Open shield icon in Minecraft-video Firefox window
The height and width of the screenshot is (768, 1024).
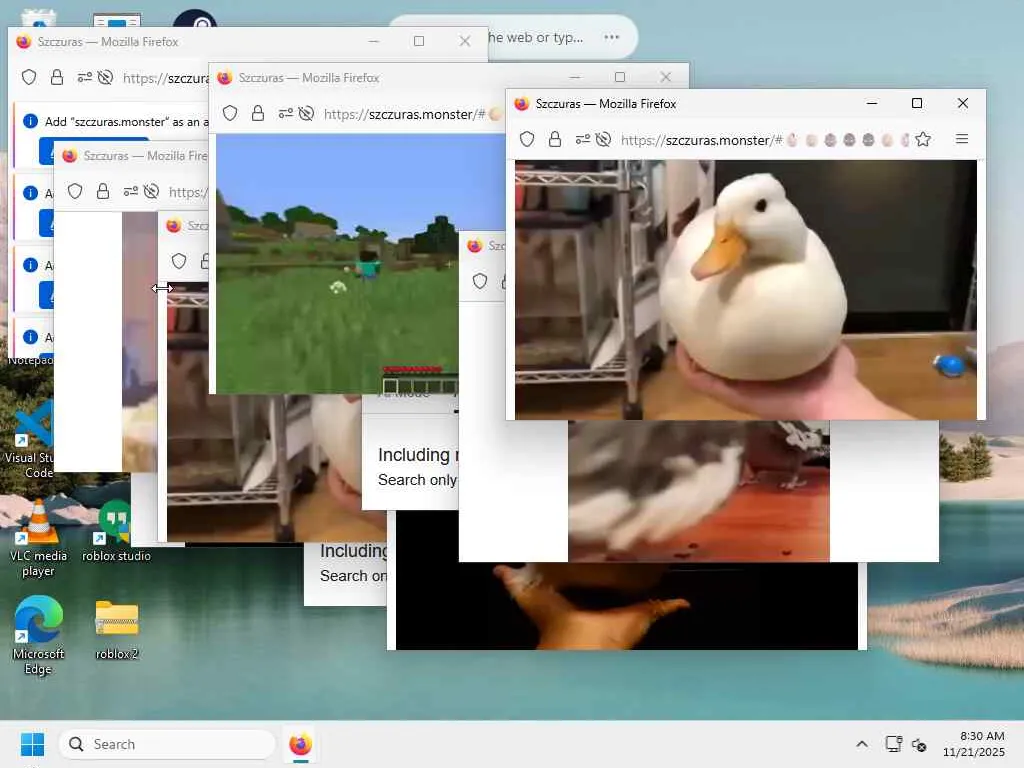(230, 113)
